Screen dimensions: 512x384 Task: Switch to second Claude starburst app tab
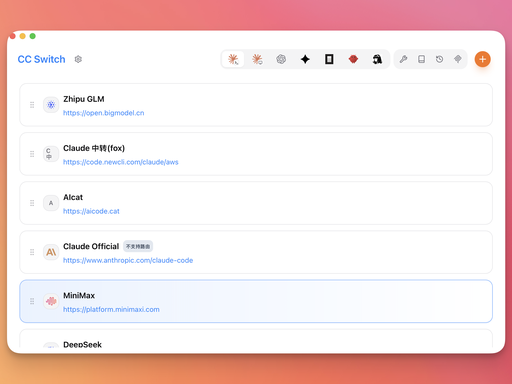(x=257, y=59)
